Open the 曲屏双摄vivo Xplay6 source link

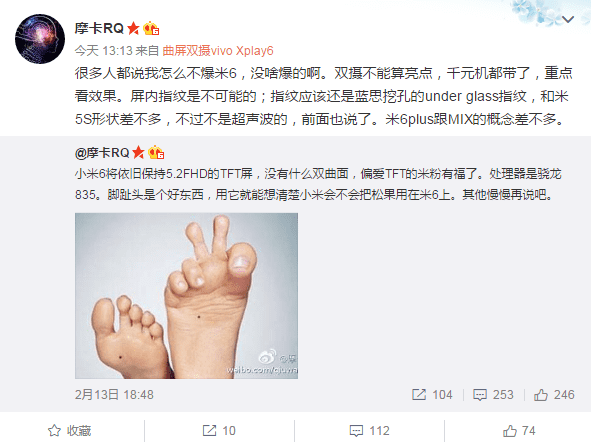218,51
